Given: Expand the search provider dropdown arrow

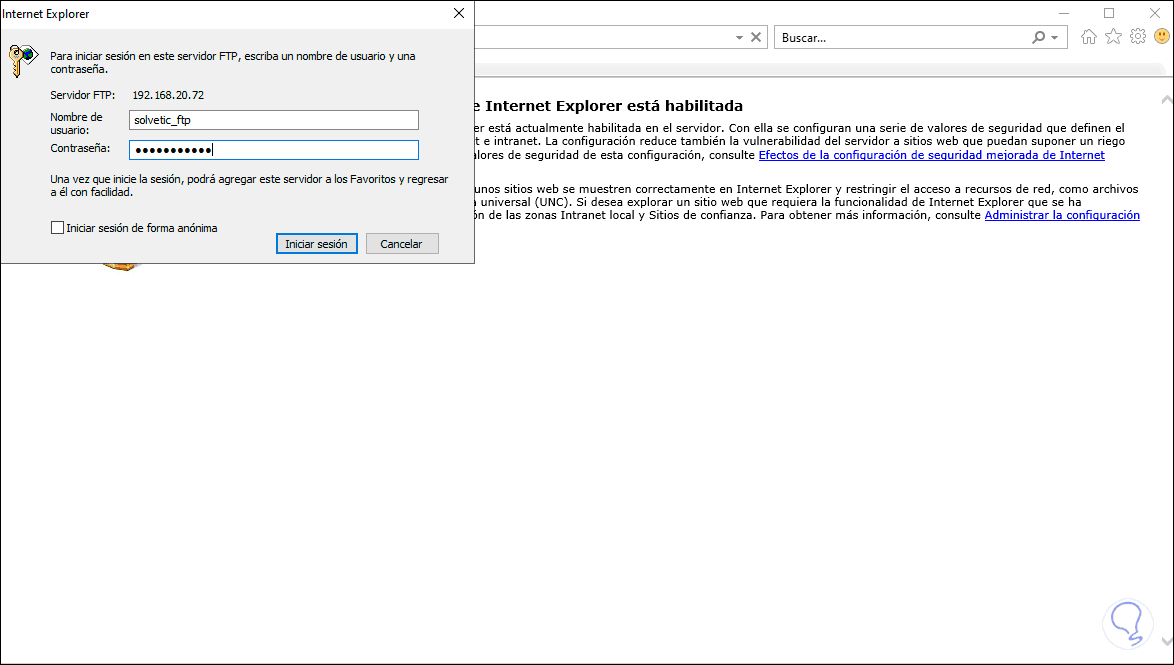Looking at the screenshot, I should [1055, 38].
